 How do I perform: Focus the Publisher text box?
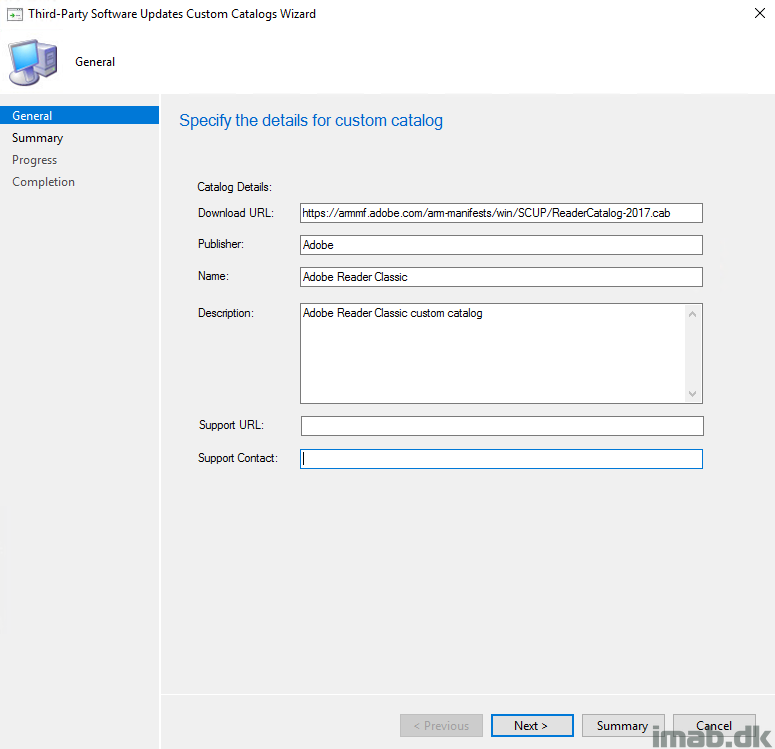[501, 245]
